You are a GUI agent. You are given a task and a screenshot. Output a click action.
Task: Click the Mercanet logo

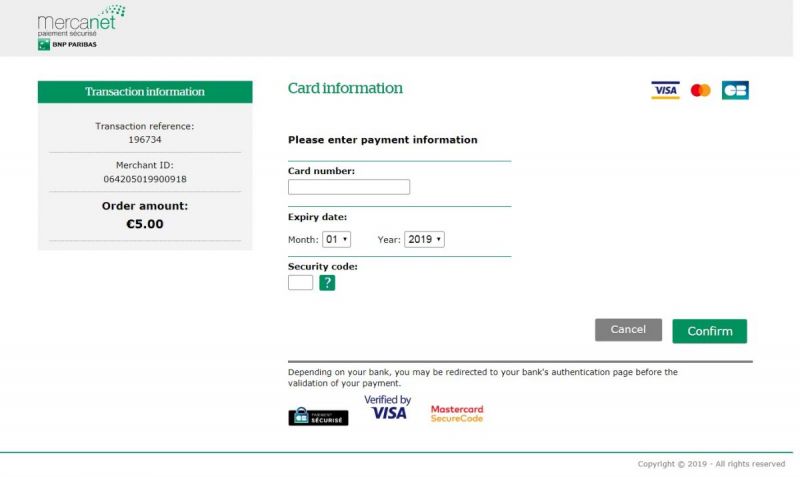point(80,21)
